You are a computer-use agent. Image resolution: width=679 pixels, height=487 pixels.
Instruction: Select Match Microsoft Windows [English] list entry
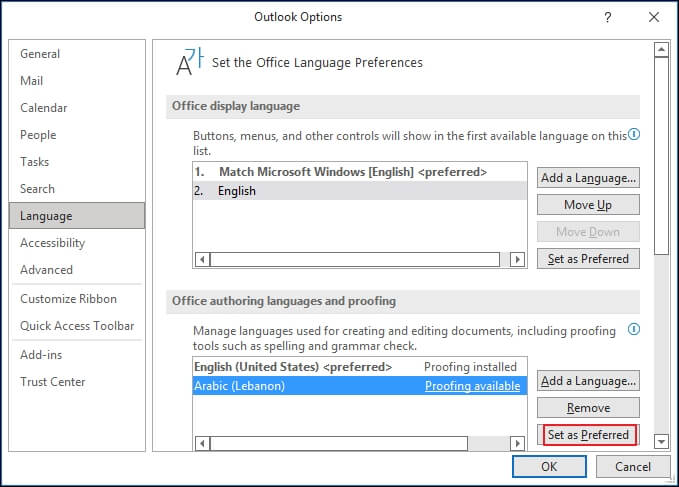coord(360,172)
